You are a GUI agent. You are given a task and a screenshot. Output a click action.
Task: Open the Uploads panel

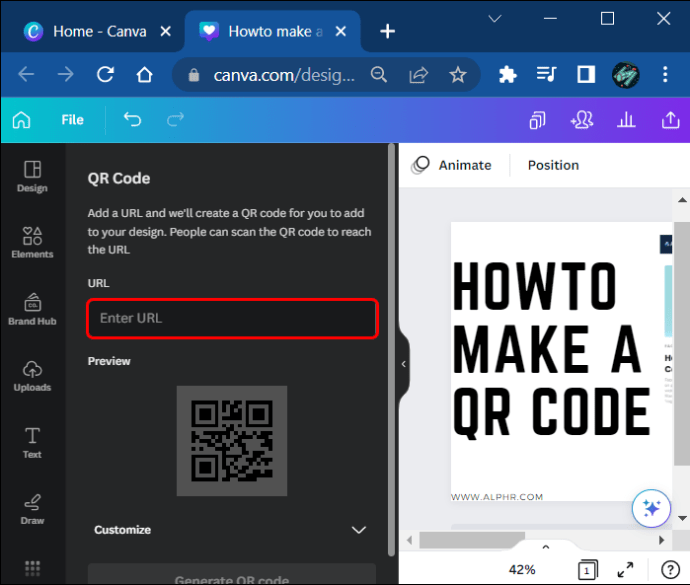point(32,376)
